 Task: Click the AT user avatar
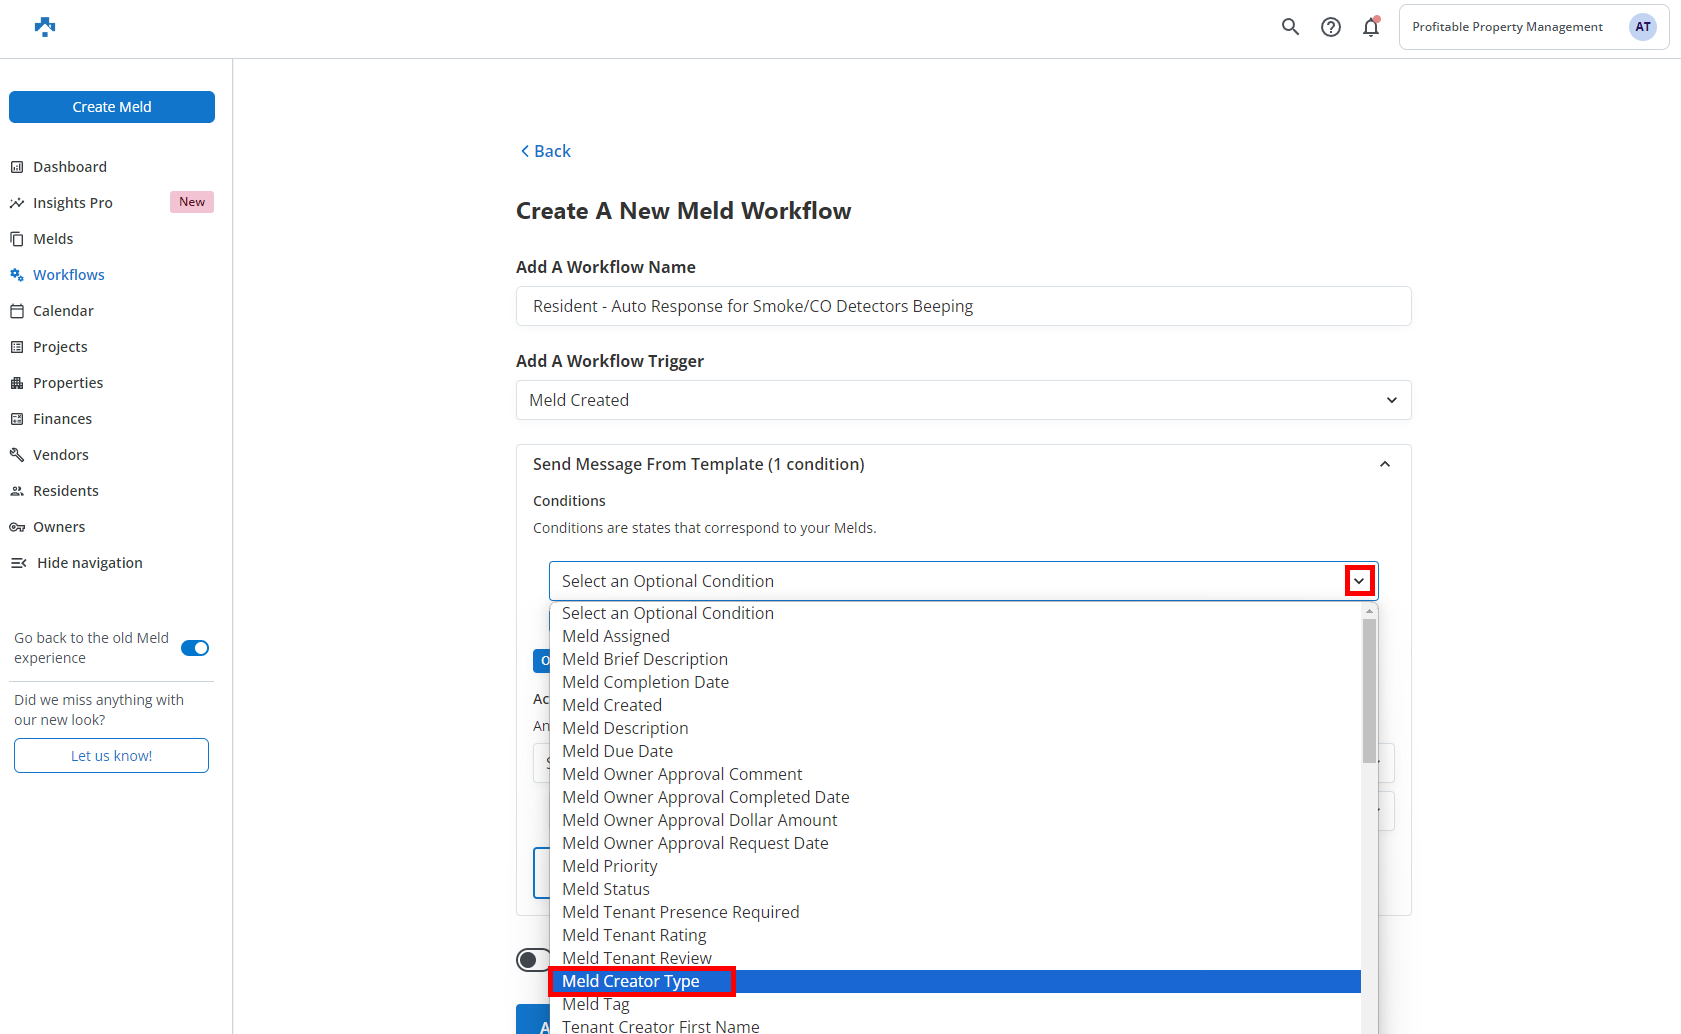point(1642,27)
